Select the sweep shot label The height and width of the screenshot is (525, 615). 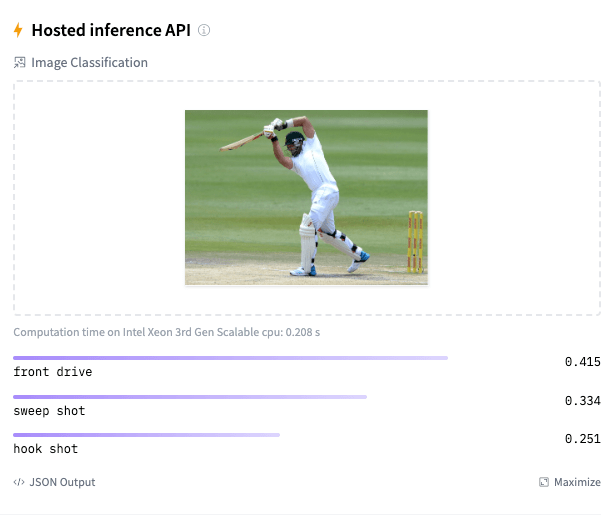point(49,411)
